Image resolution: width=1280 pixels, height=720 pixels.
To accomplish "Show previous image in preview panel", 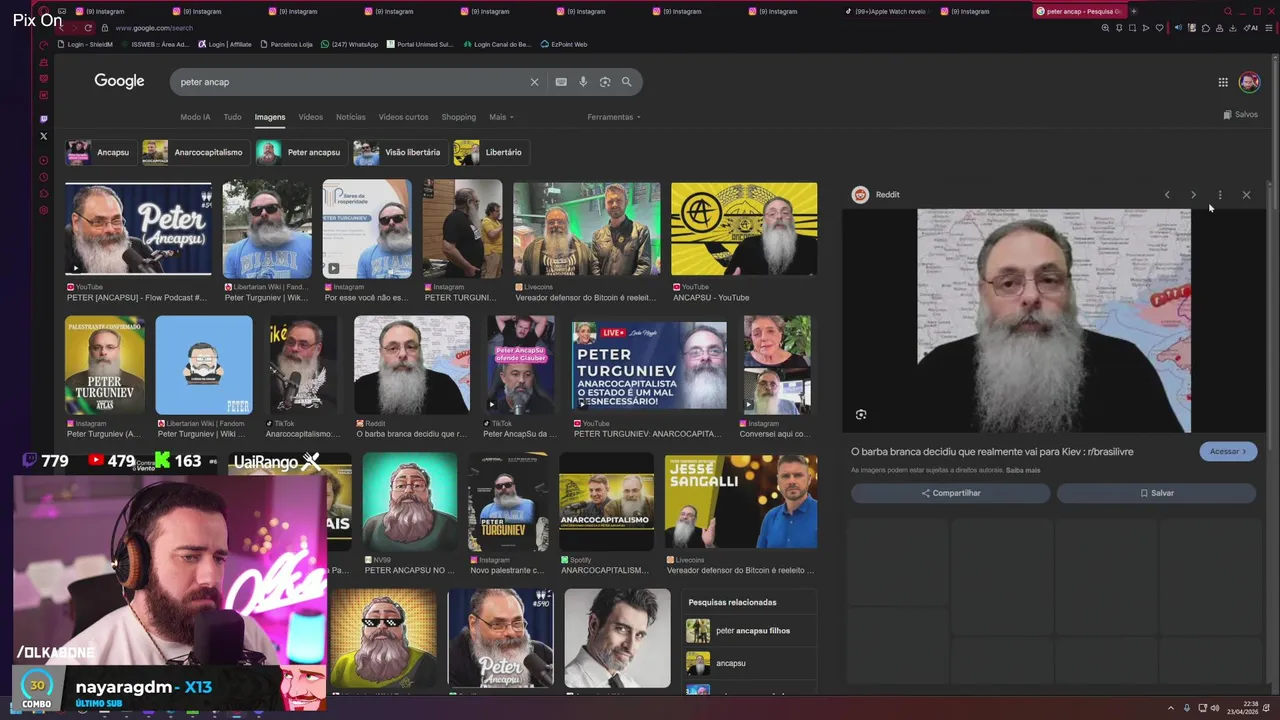I will (1167, 195).
